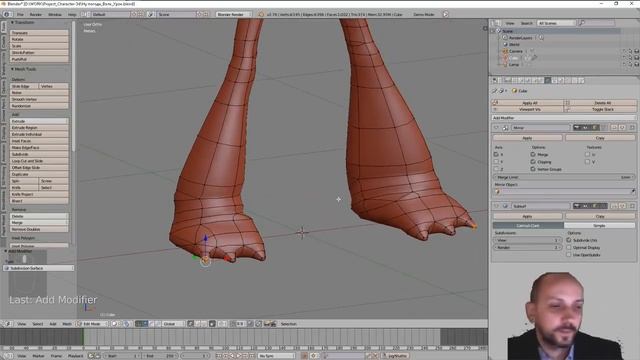
Task: Click the Smooth Vertex button
Action: click(x=39, y=99)
